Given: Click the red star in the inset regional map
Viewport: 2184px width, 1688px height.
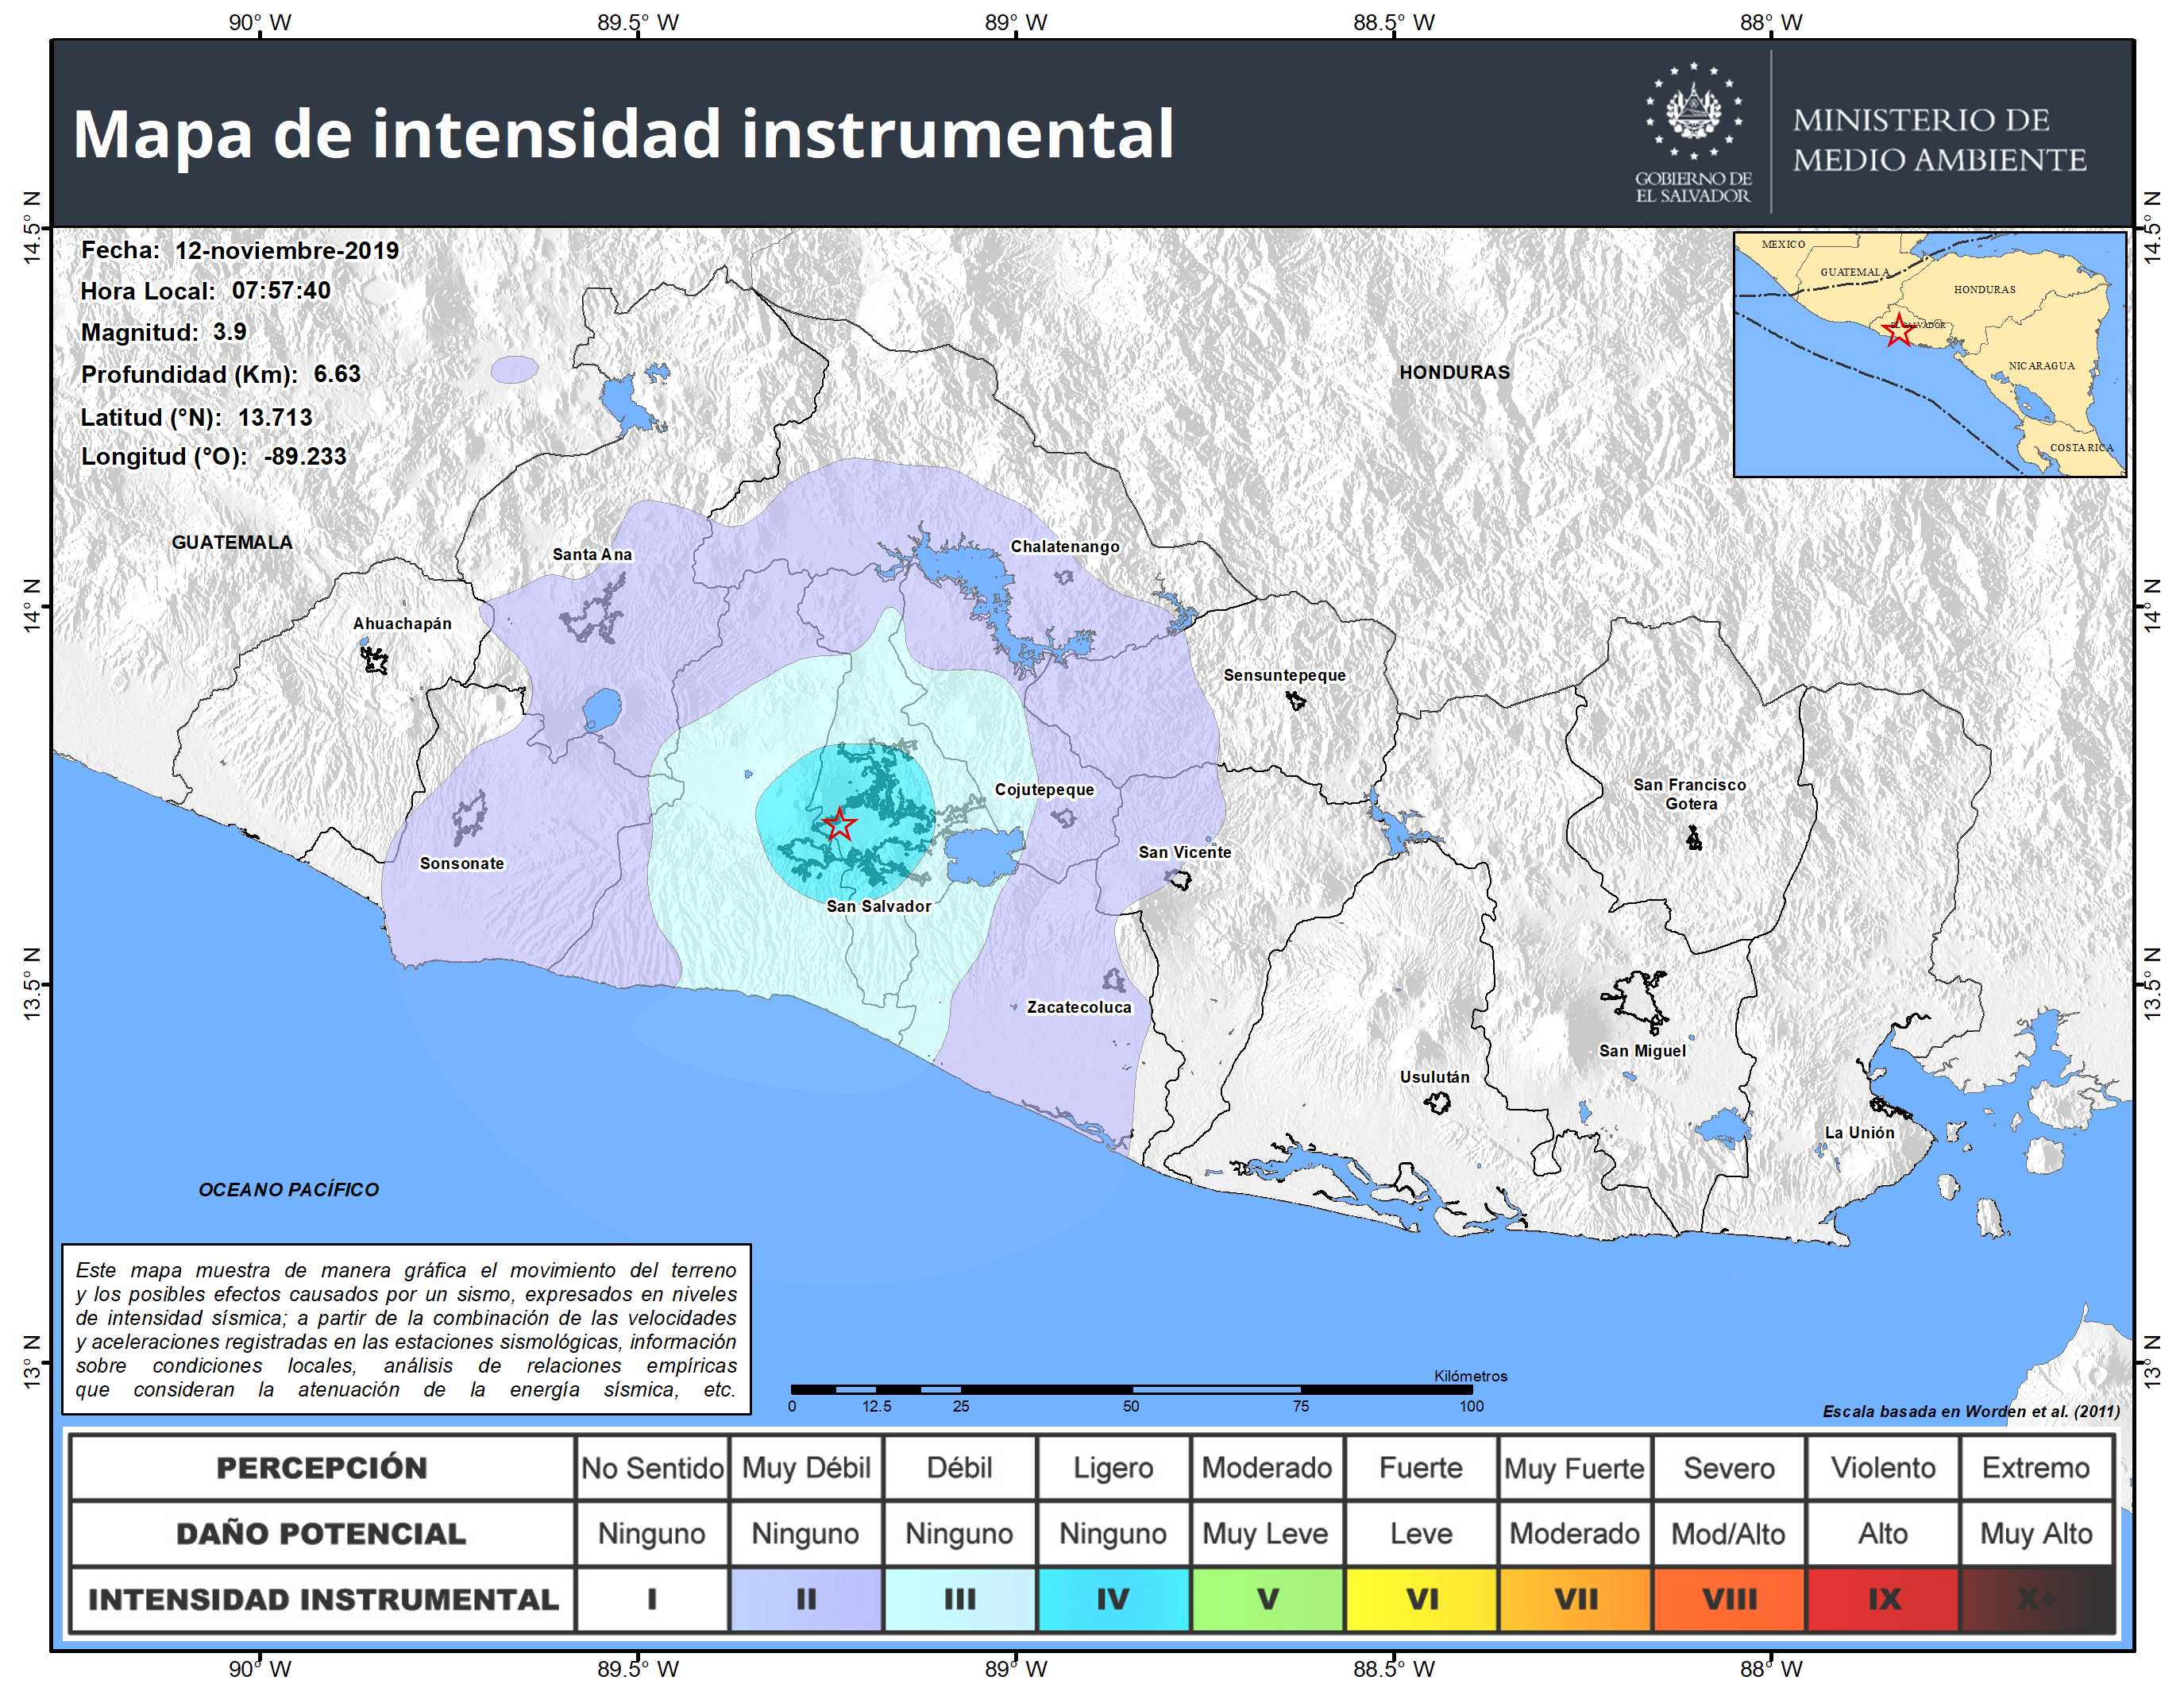Looking at the screenshot, I should pyautogui.click(x=1898, y=330).
